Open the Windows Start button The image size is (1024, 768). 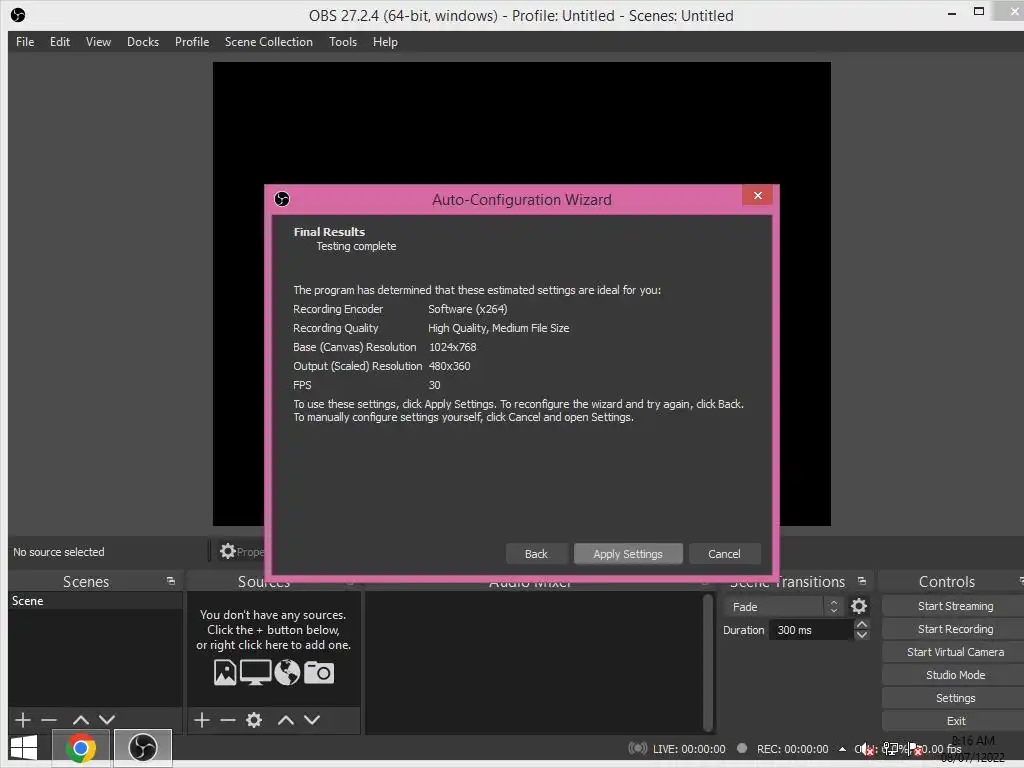click(x=24, y=748)
